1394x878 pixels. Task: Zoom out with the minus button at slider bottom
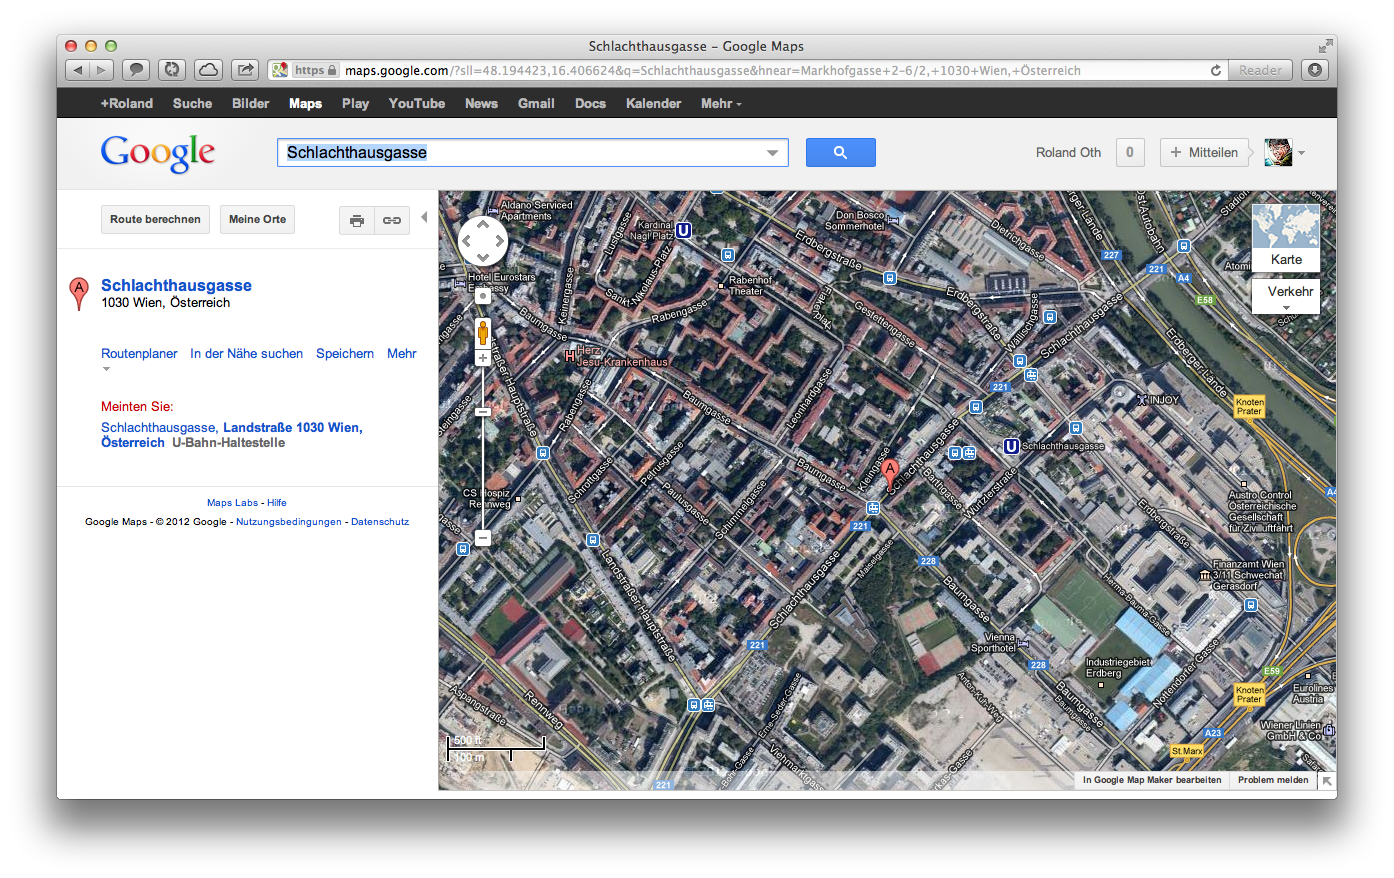tap(483, 538)
